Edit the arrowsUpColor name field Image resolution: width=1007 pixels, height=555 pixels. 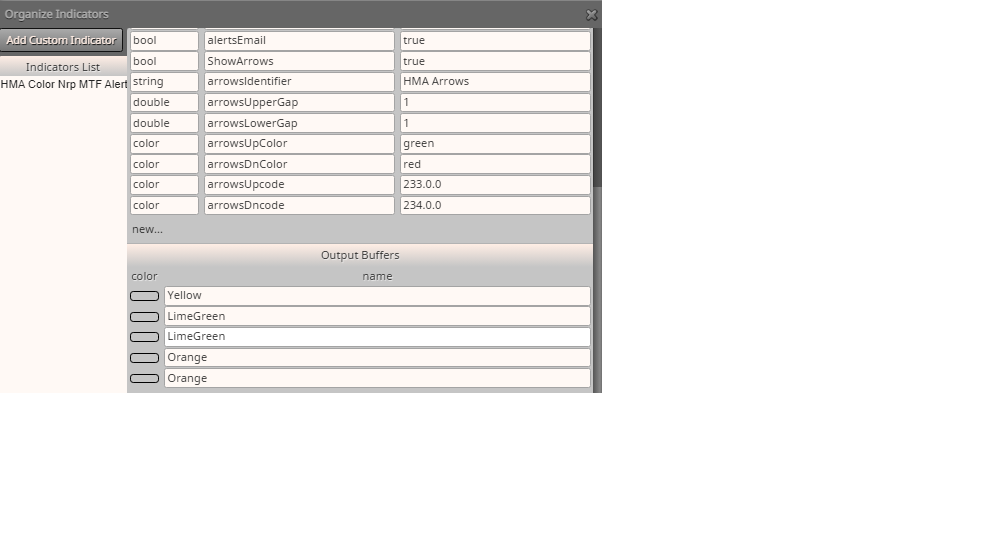(x=299, y=143)
